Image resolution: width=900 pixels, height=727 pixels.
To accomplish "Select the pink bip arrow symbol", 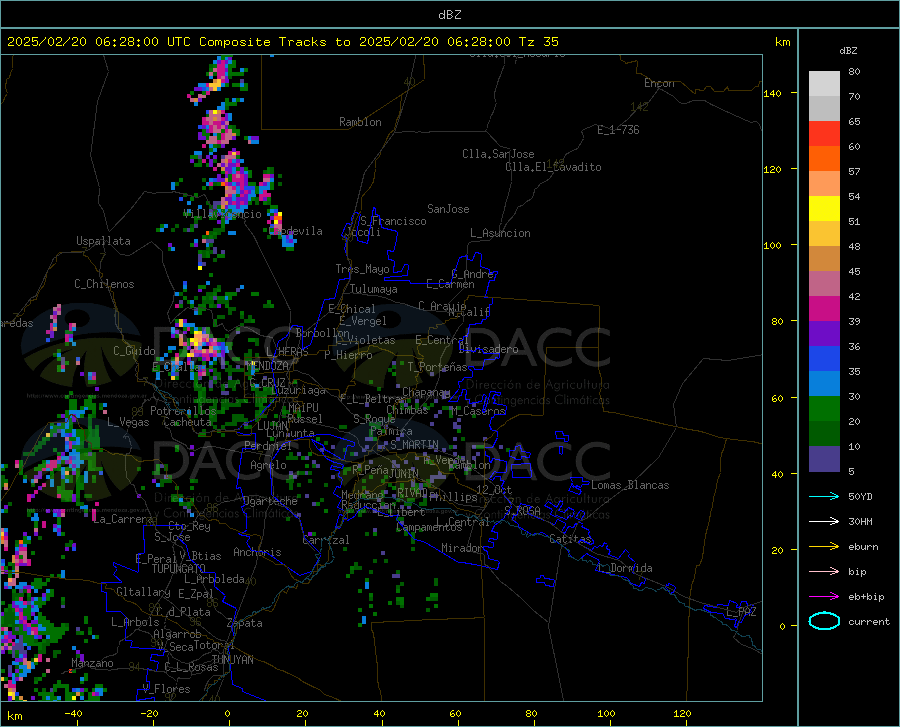I will [824, 572].
